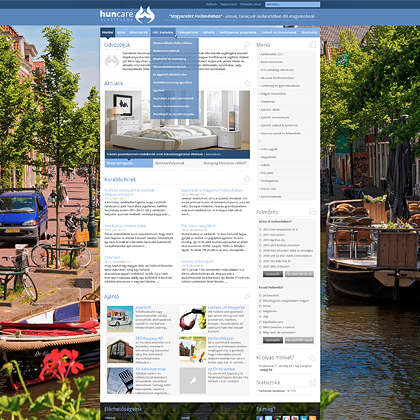Click the 'Az Ön hirdetése' placeholder thumbnail
Image resolution: width=420 pixels, height=420 pixels.
192,381
